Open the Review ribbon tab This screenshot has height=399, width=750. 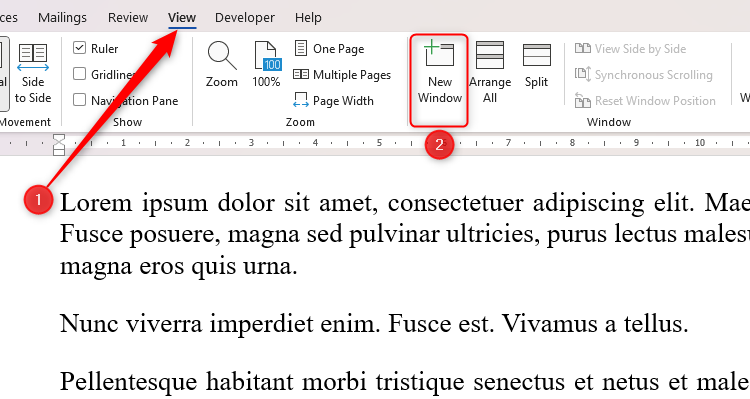click(x=128, y=18)
